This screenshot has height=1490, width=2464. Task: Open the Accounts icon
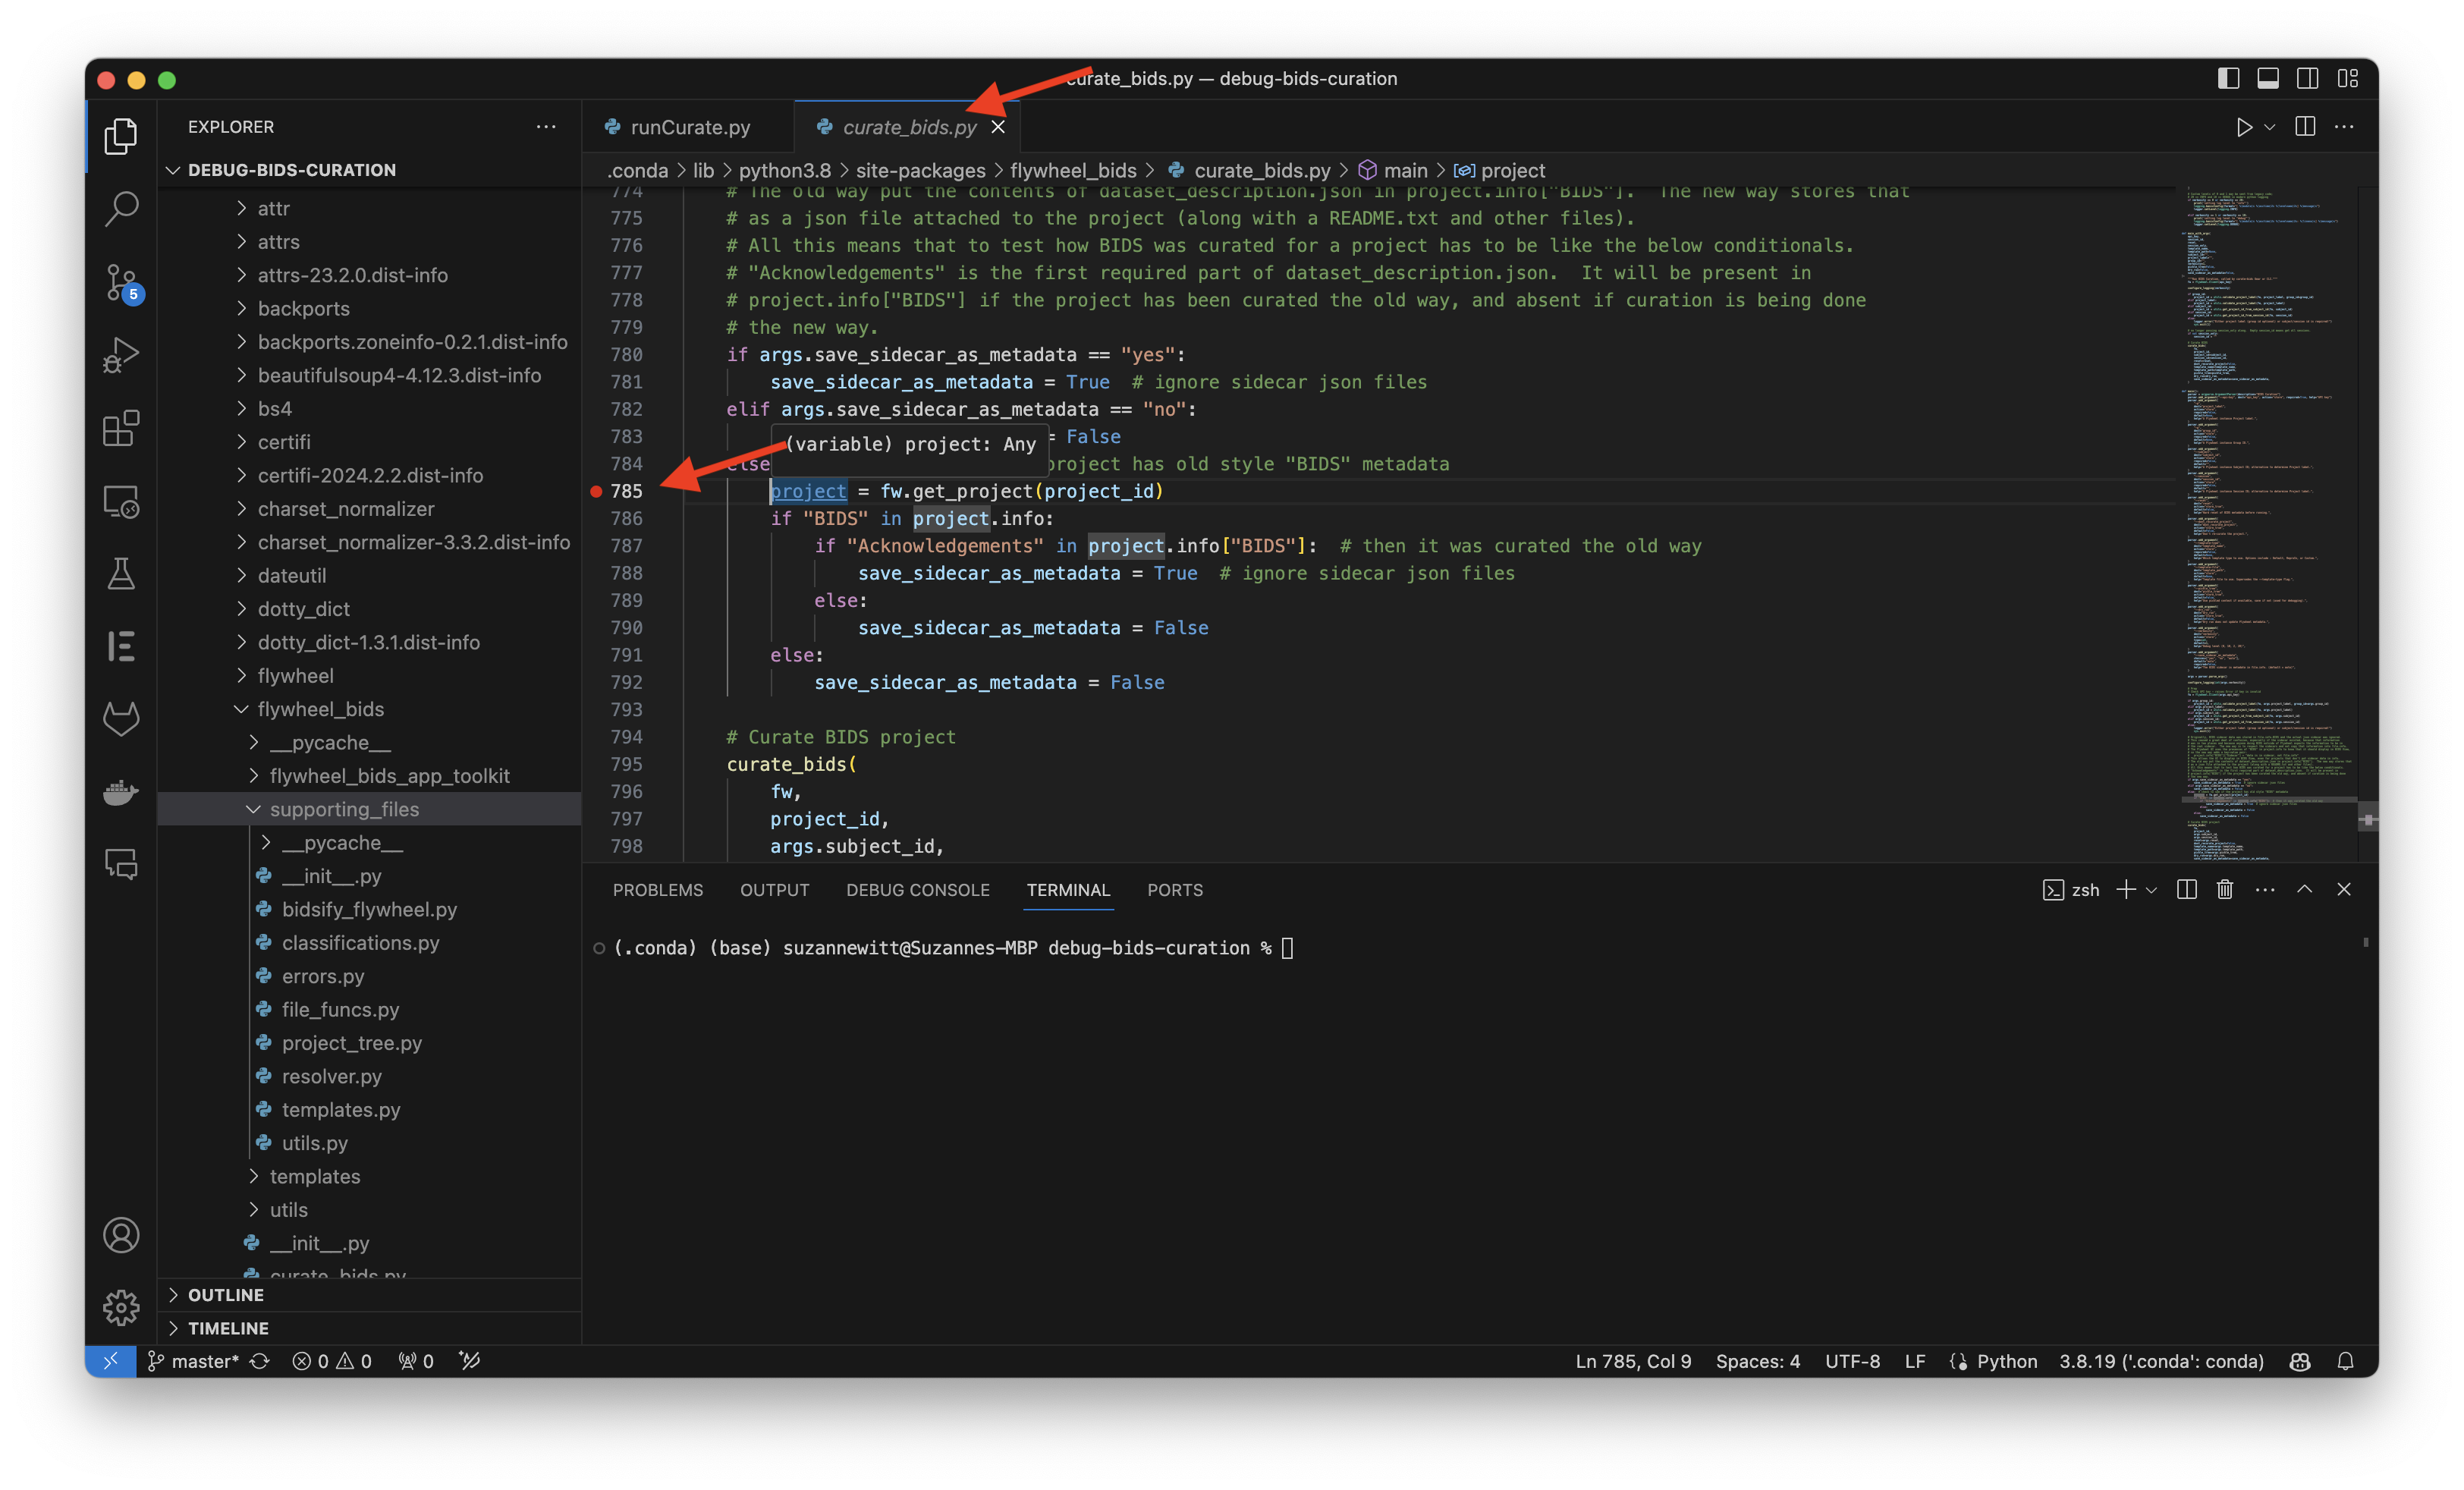click(121, 1235)
